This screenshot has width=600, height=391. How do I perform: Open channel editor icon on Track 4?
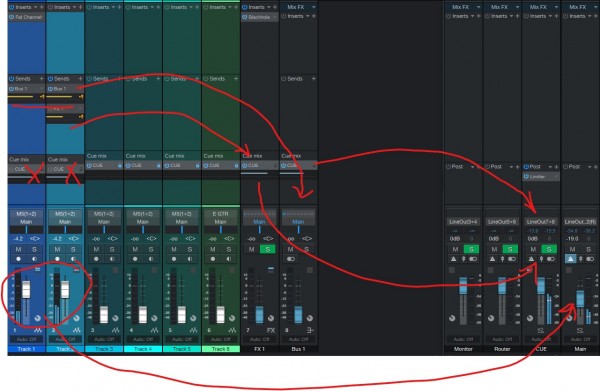(155, 330)
